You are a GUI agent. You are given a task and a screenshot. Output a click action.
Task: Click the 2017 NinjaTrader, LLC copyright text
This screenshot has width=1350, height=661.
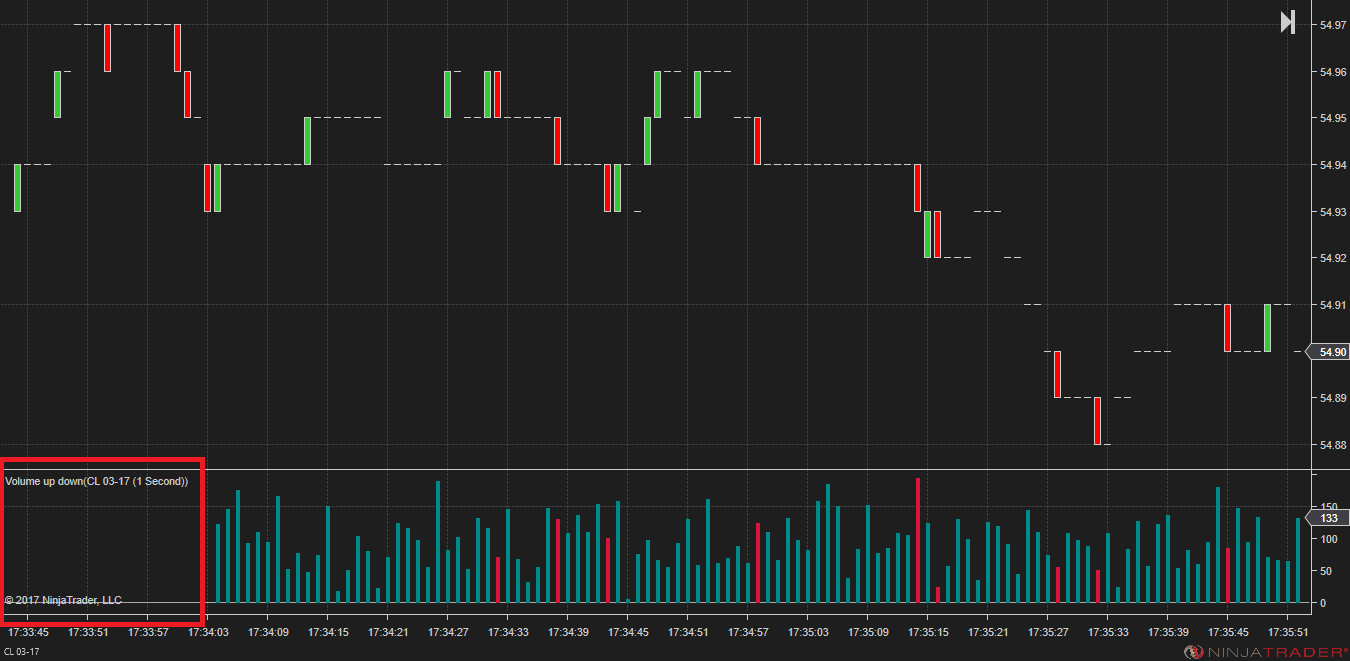[x=63, y=600]
